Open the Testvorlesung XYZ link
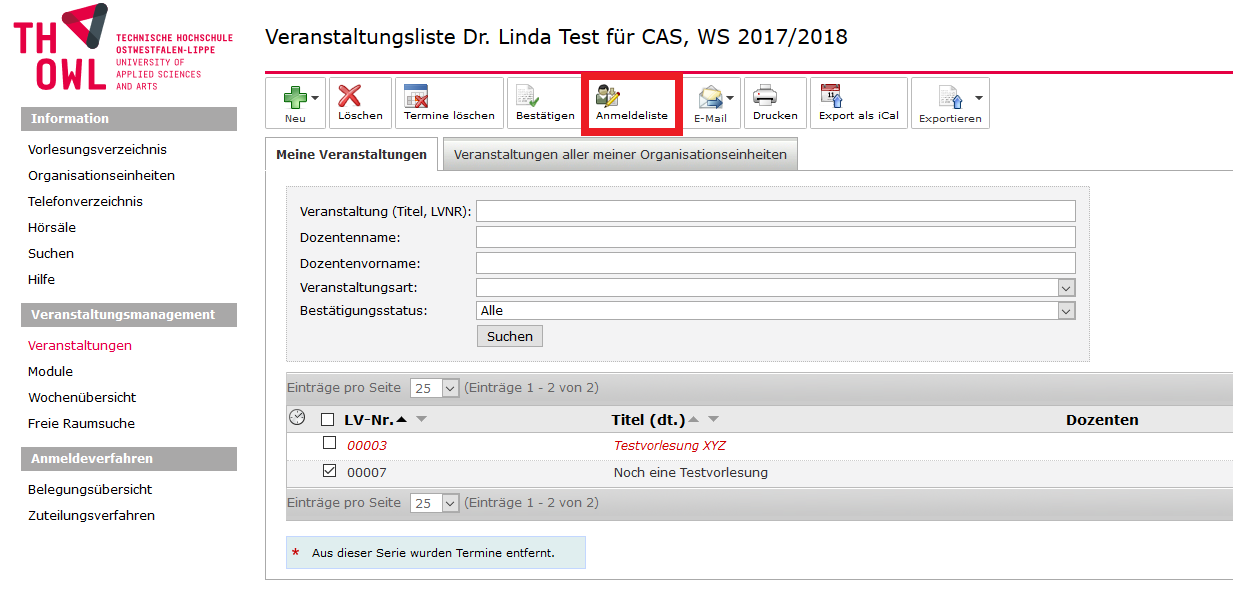 point(669,446)
